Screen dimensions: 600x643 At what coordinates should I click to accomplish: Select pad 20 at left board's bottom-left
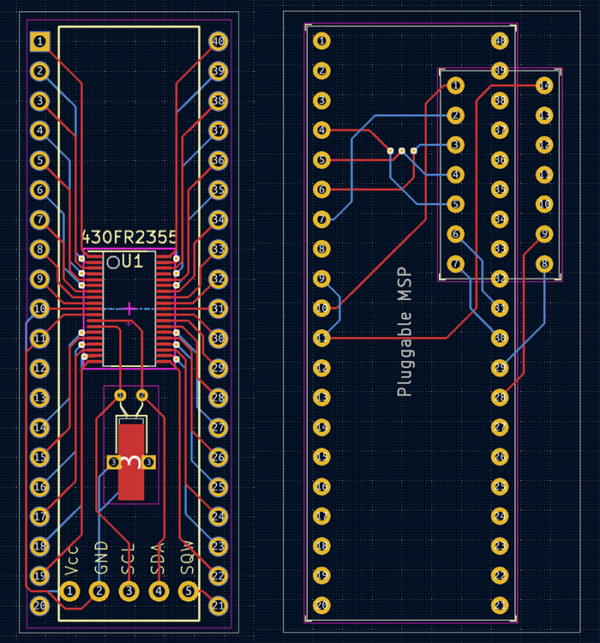40,606
